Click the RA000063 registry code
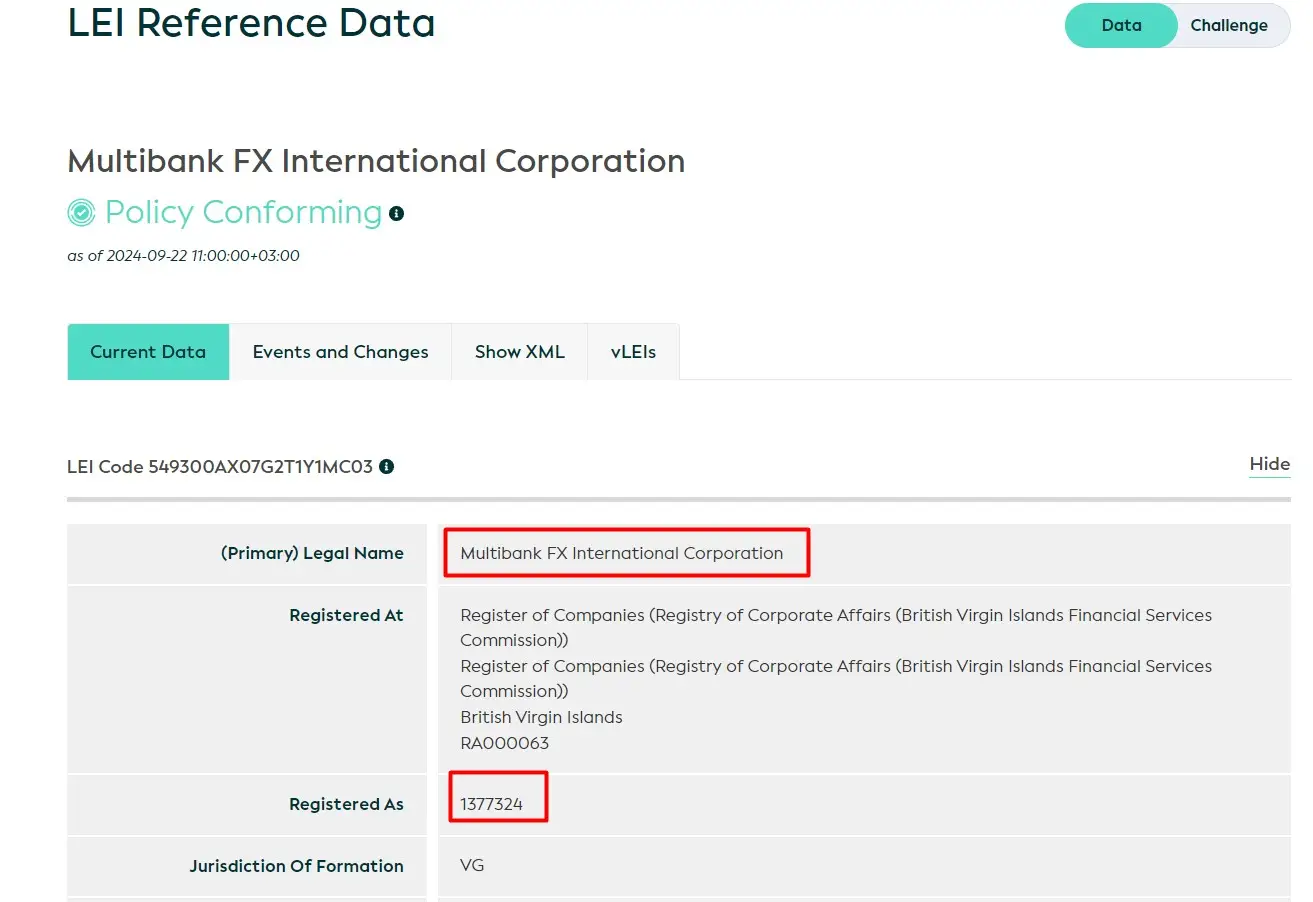 pyautogui.click(x=504, y=743)
